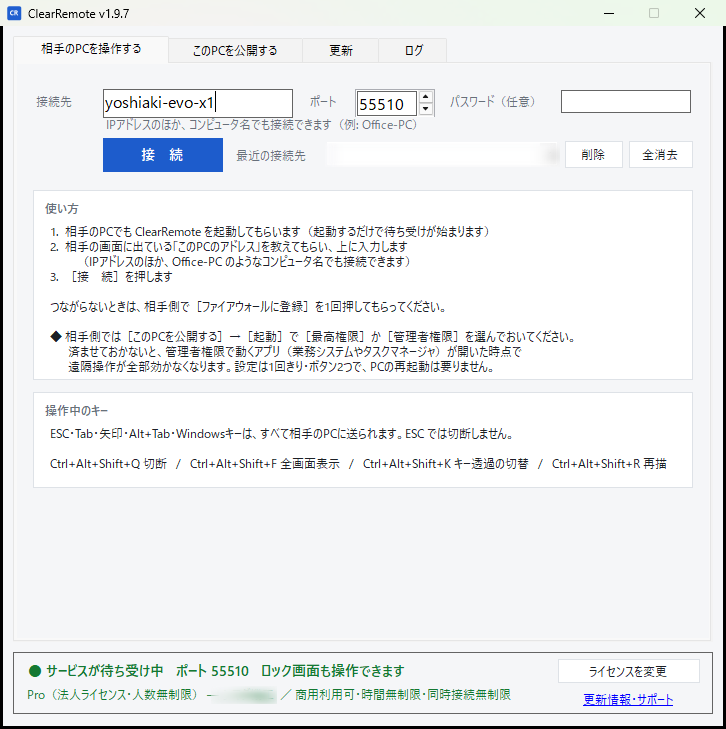Click the IPアドレスのほか hint text under address field

click(262, 125)
